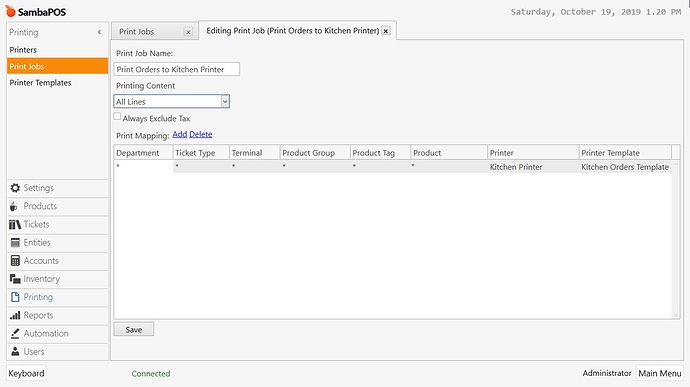
Task: Click the mapping table scroll down arrow
Action: 676,314
